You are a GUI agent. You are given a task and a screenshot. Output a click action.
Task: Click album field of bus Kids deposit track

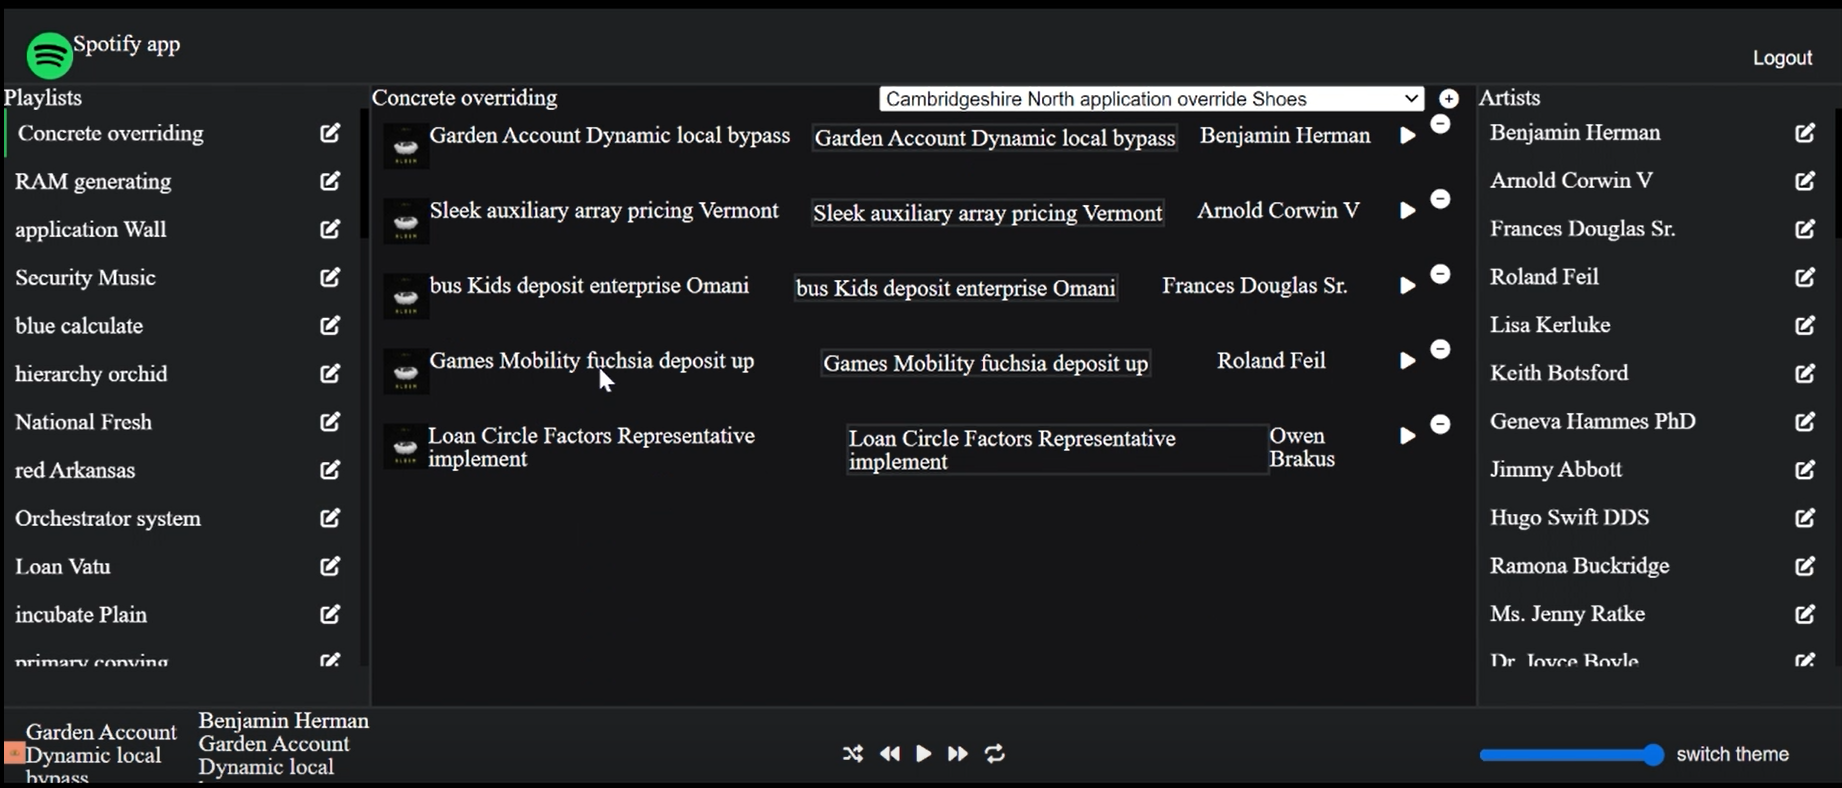[x=955, y=288]
